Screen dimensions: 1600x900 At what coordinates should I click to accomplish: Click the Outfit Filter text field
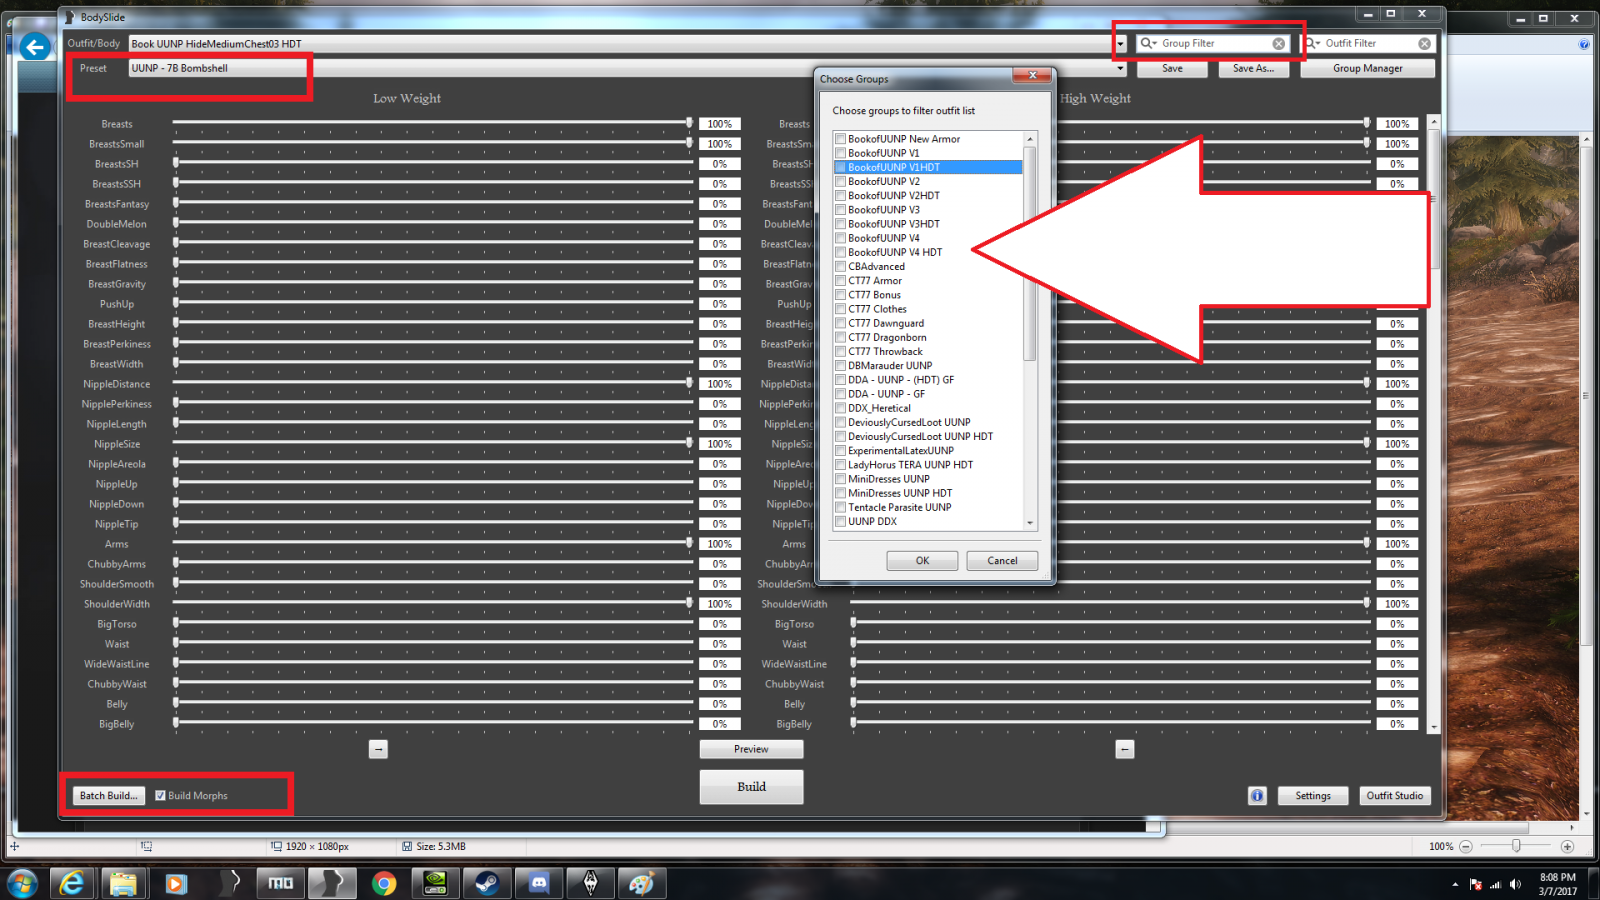[x=1370, y=43]
